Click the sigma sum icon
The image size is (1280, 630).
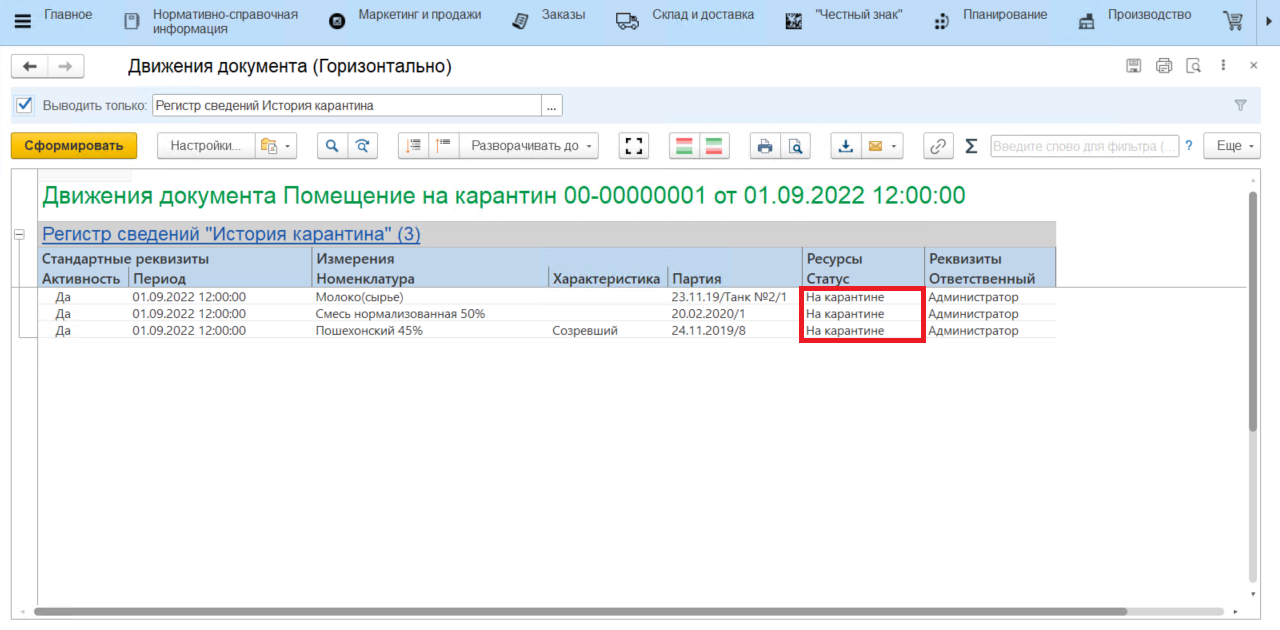(x=970, y=146)
